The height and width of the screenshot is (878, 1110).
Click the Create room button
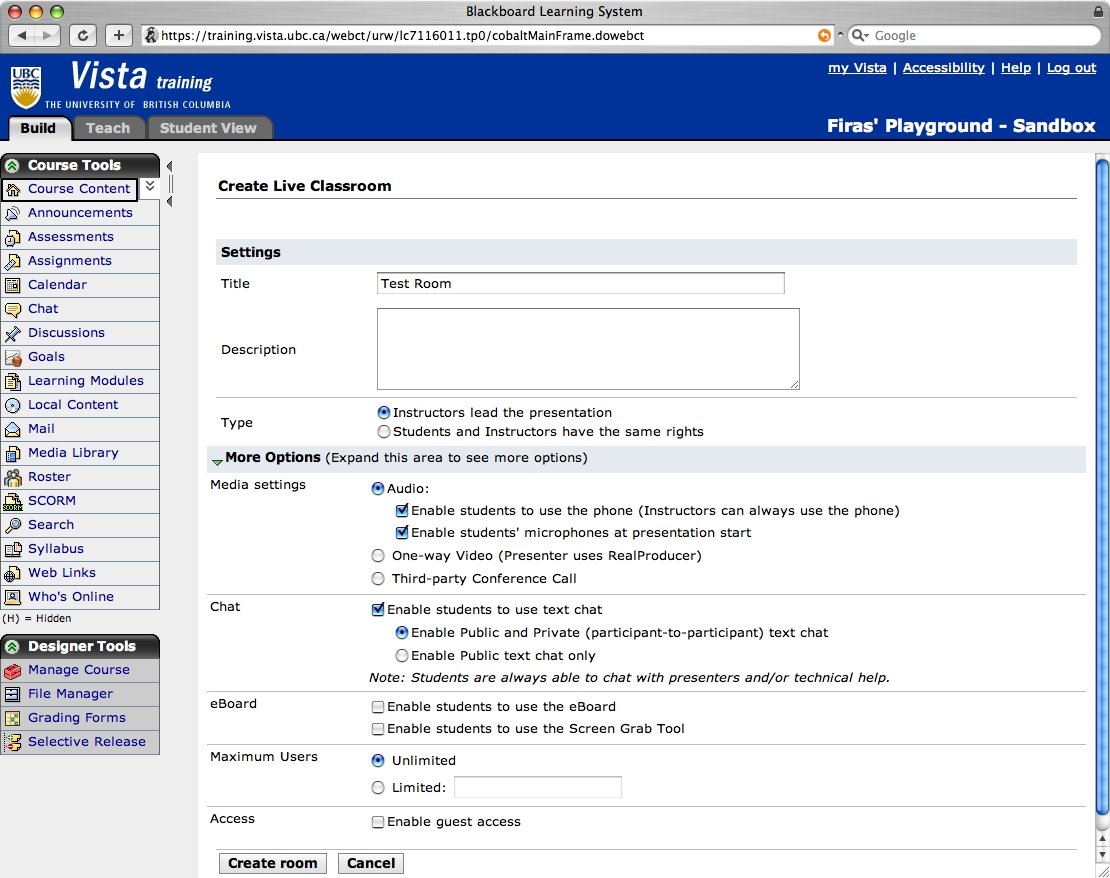pos(272,863)
